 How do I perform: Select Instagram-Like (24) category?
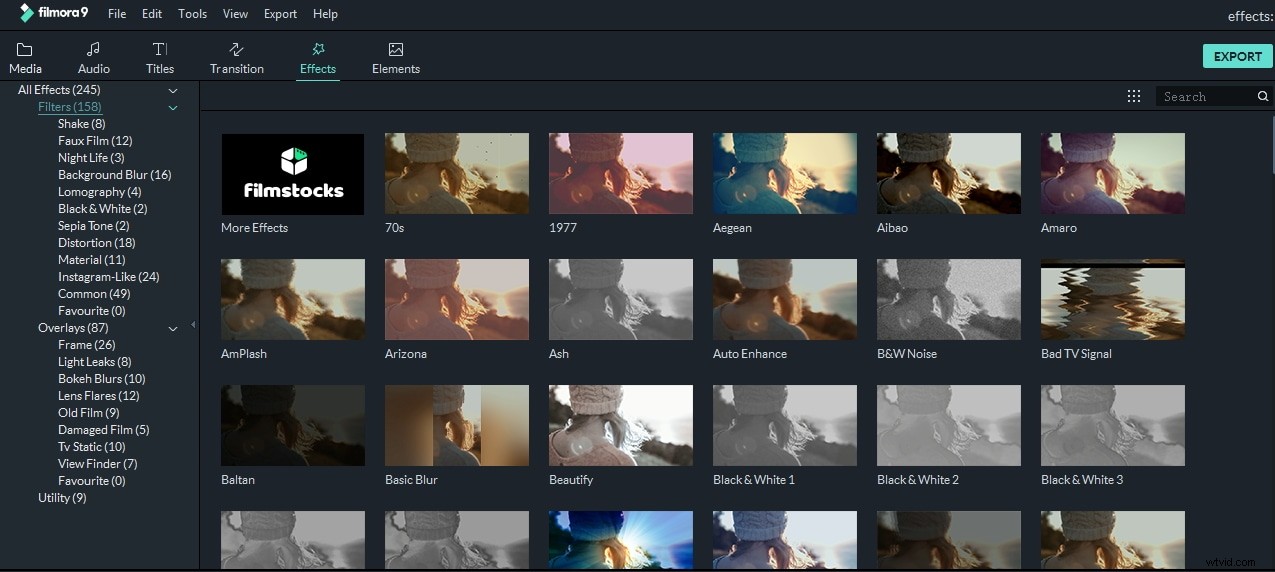coord(108,277)
